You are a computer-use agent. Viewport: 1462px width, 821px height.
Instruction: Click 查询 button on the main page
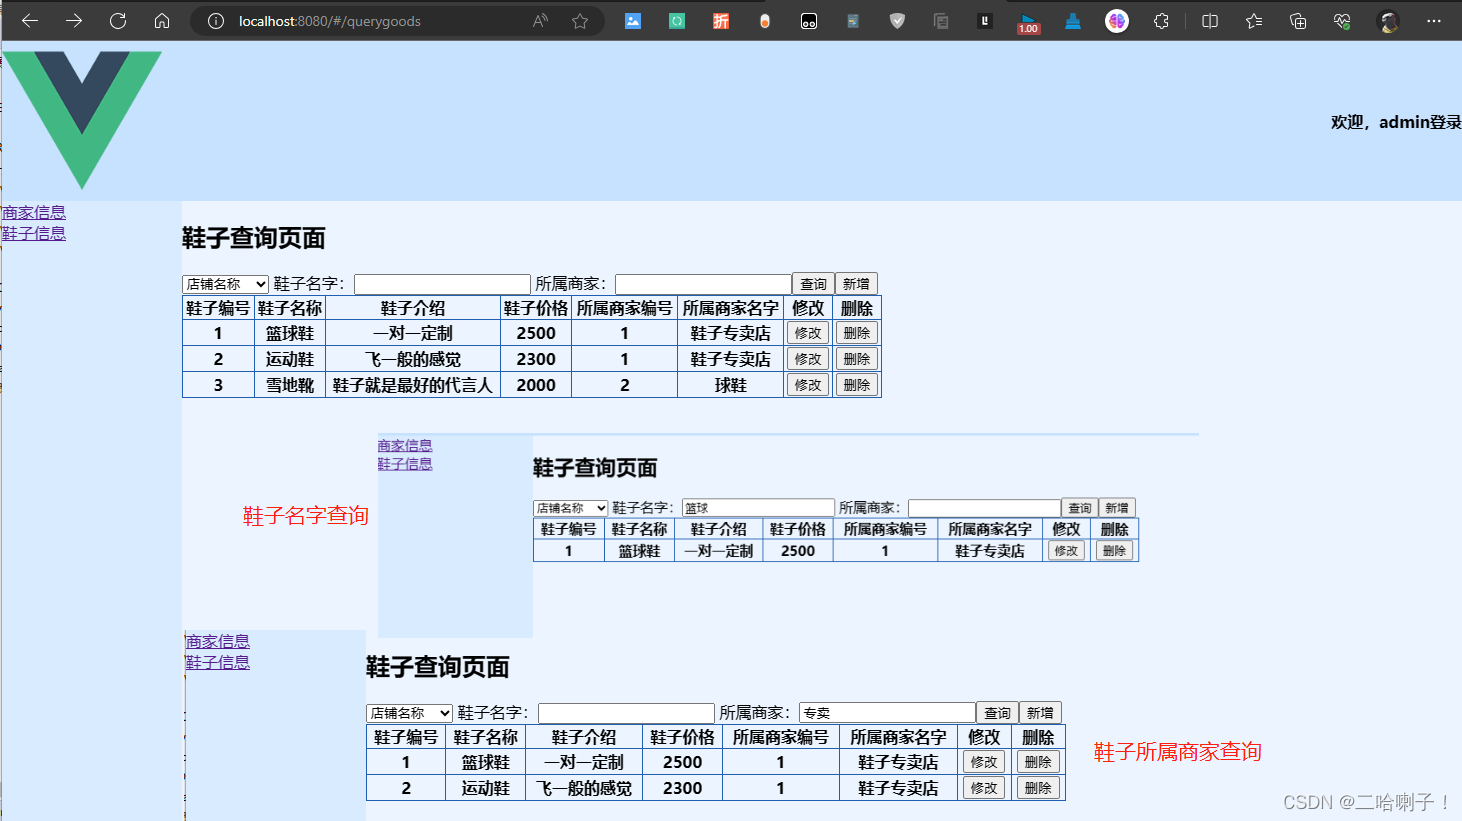click(814, 284)
